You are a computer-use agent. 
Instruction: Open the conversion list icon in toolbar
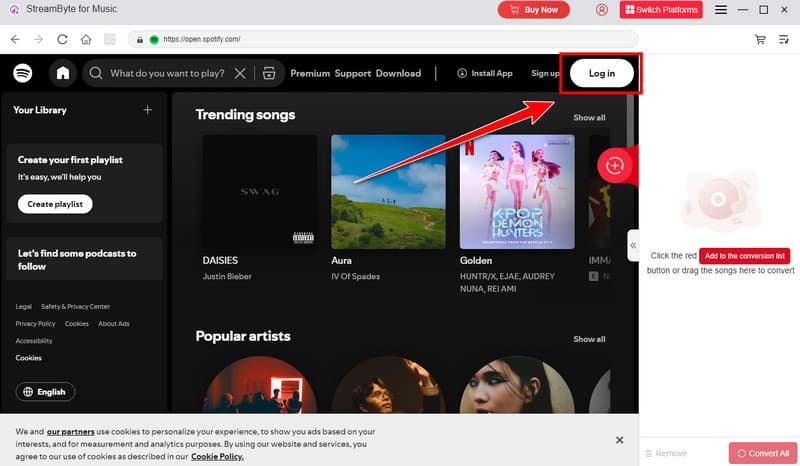coord(784,39)
